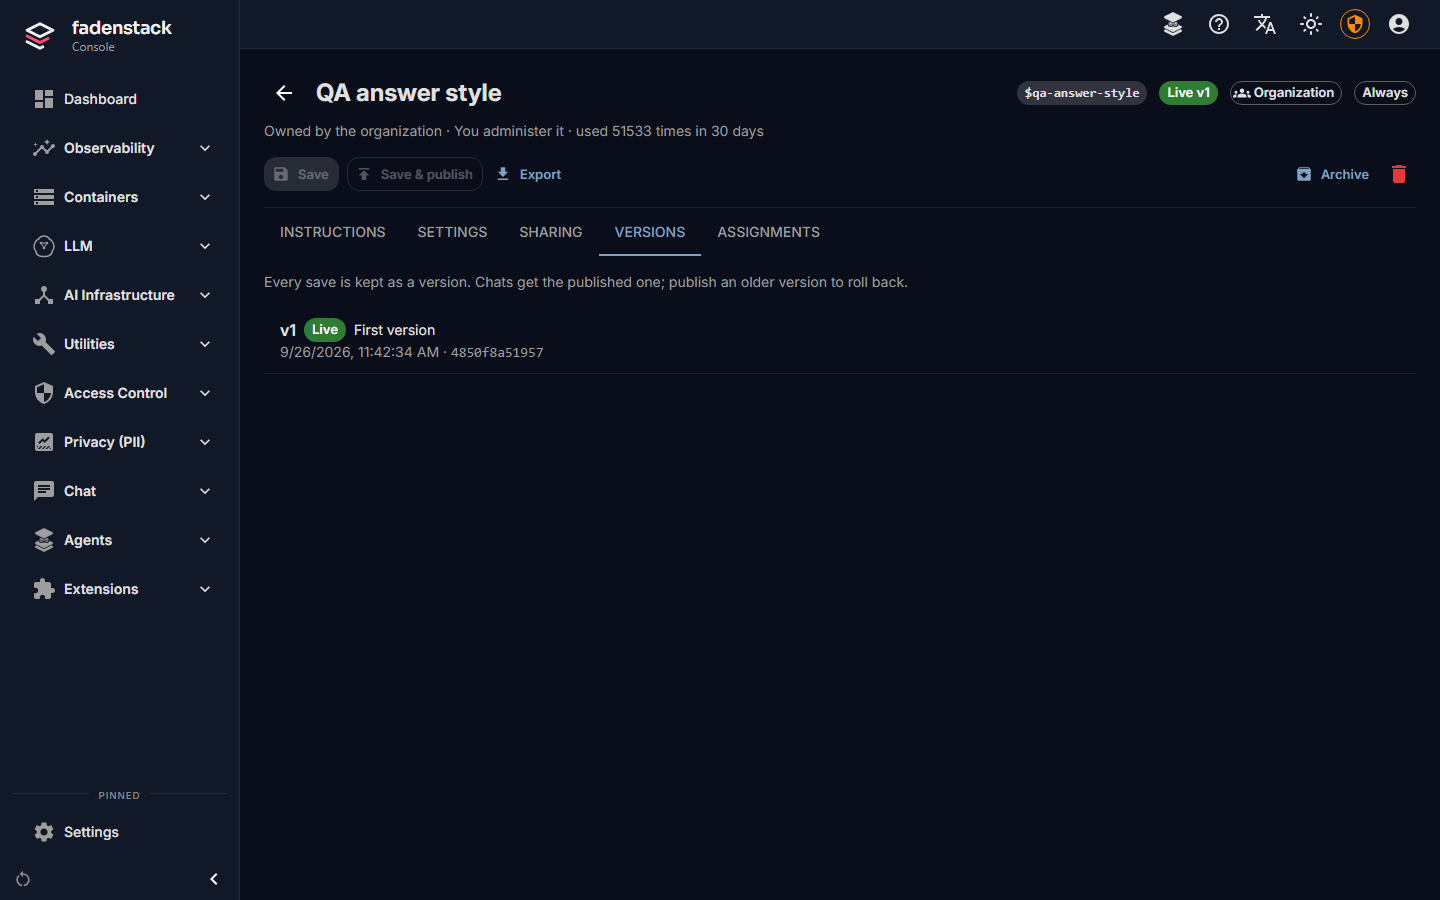1440x900 pixels.
Task: Click the refresh icon at sidebar bottom
Action: point(23,879)
